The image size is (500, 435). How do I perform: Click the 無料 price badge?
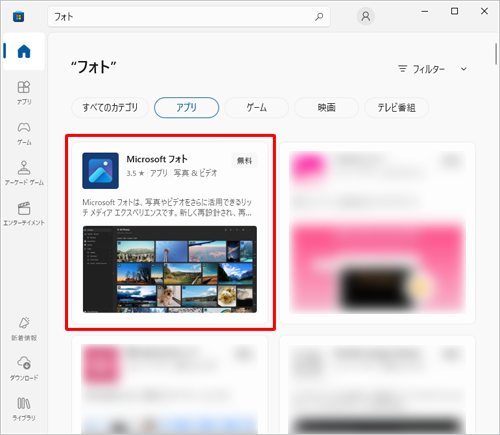[x=244, y=161]
